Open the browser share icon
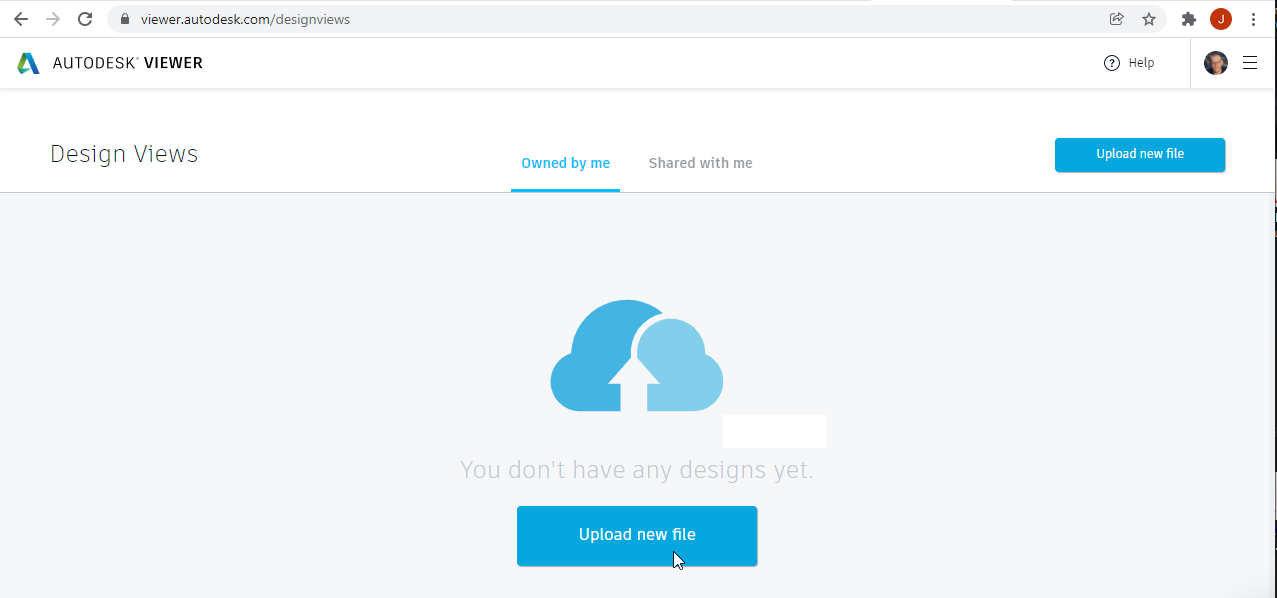 (x=1115, y=18)
